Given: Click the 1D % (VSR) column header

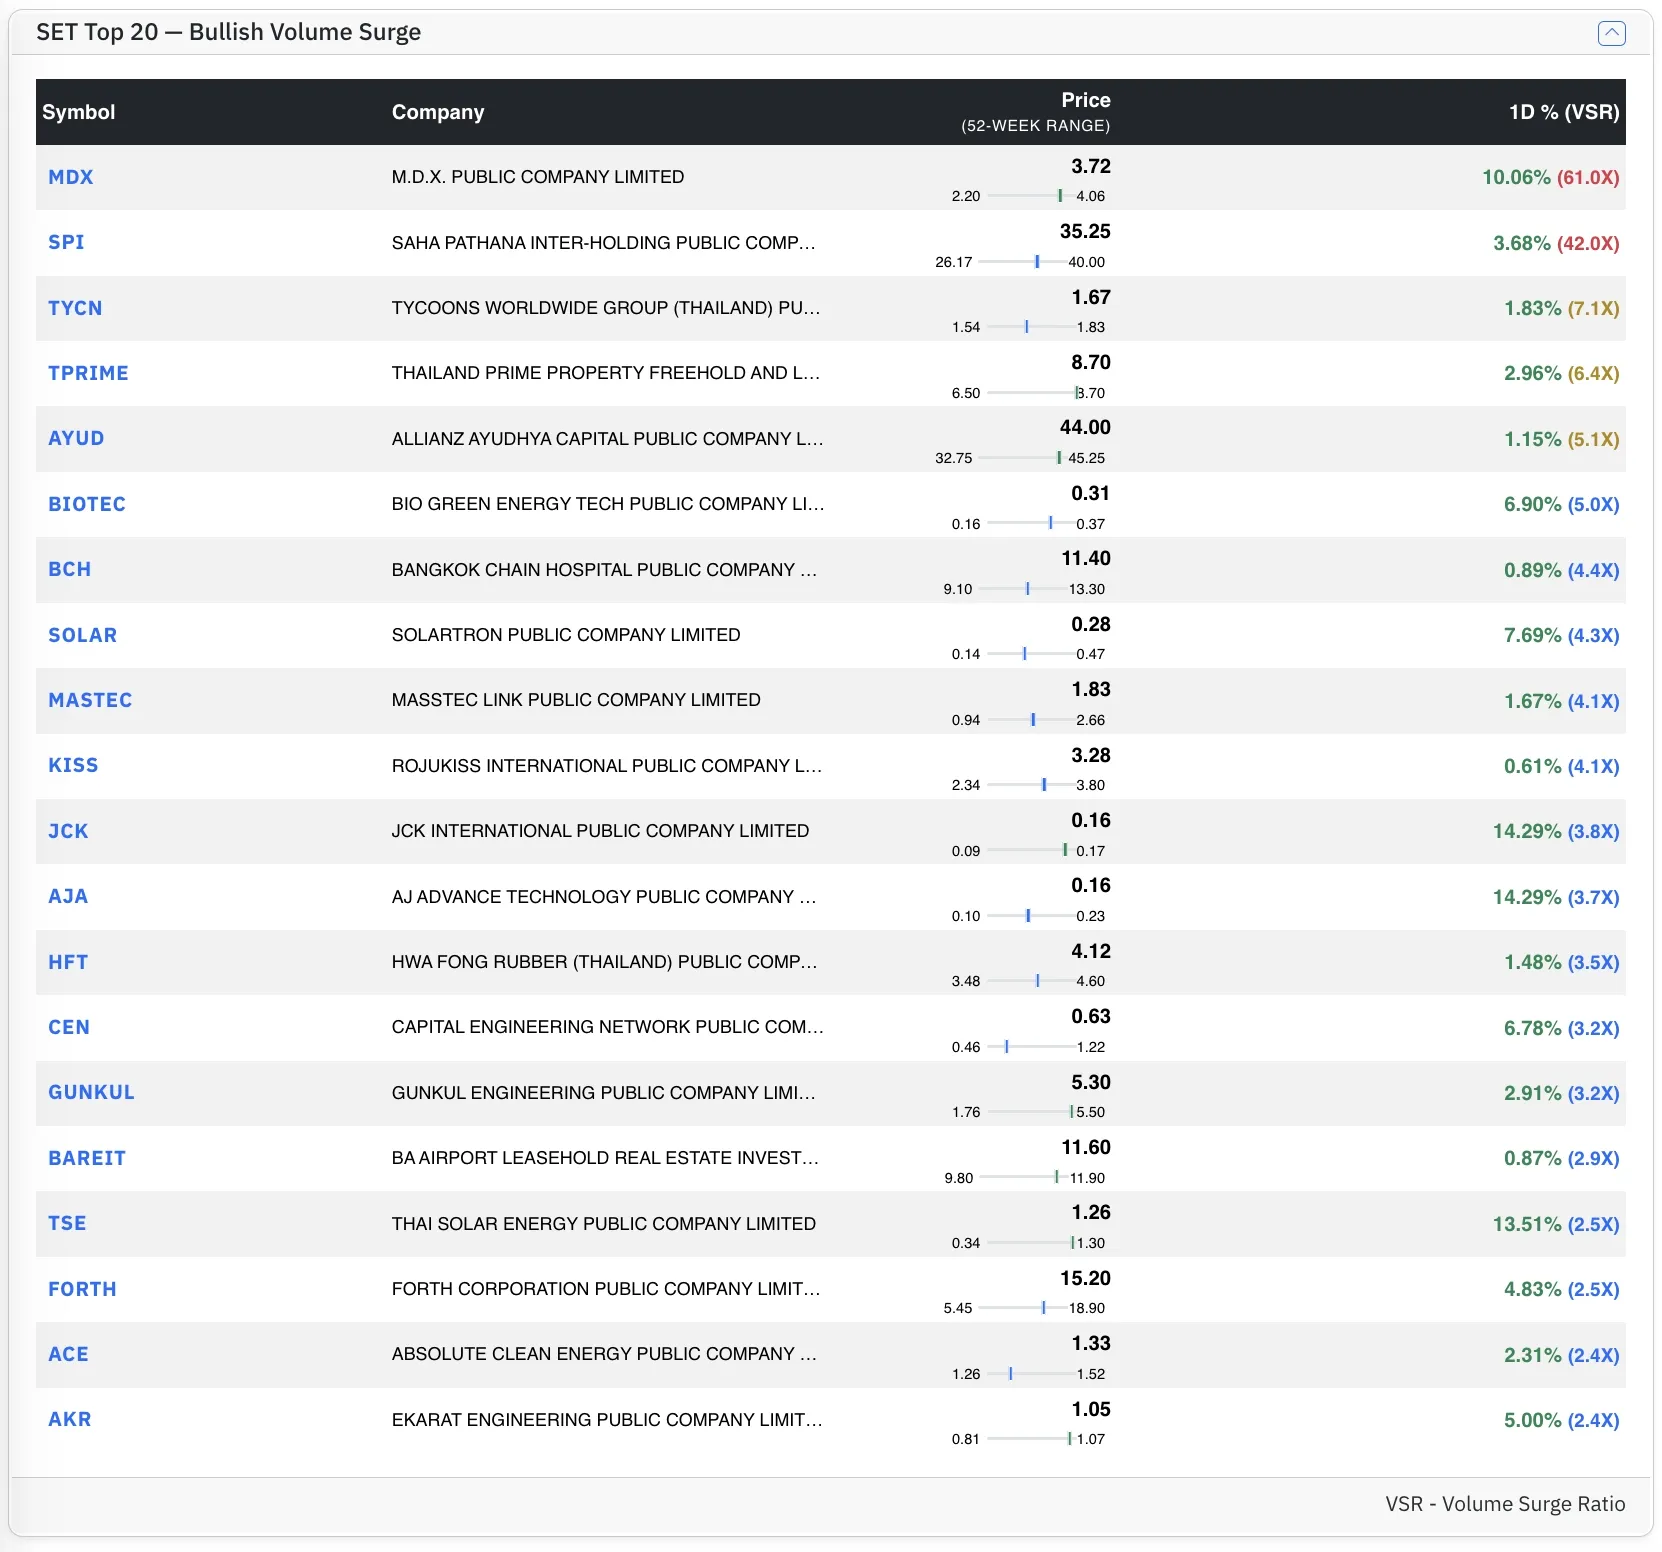Looking at the screenshot, I should [x=1564, y=112].
